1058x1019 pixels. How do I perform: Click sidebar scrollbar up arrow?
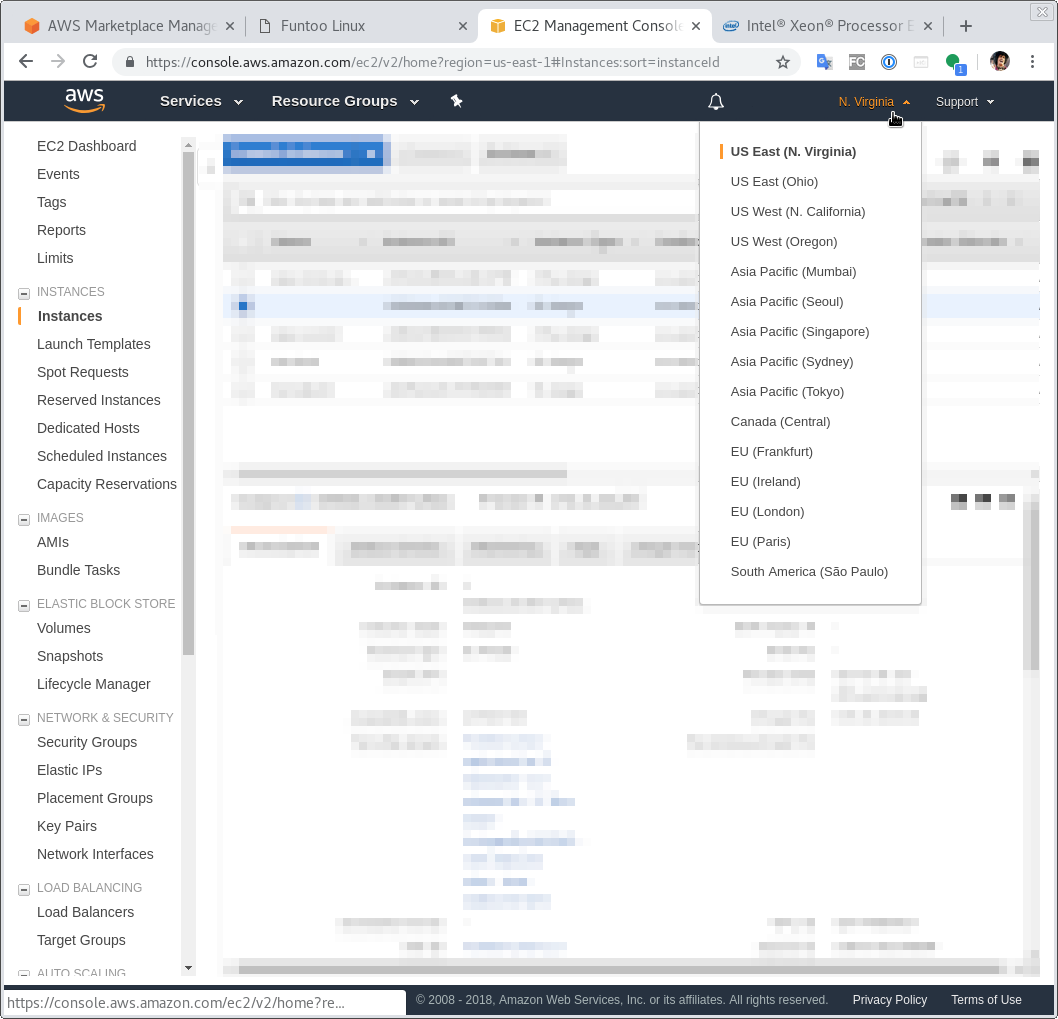[x=188, y=144]
